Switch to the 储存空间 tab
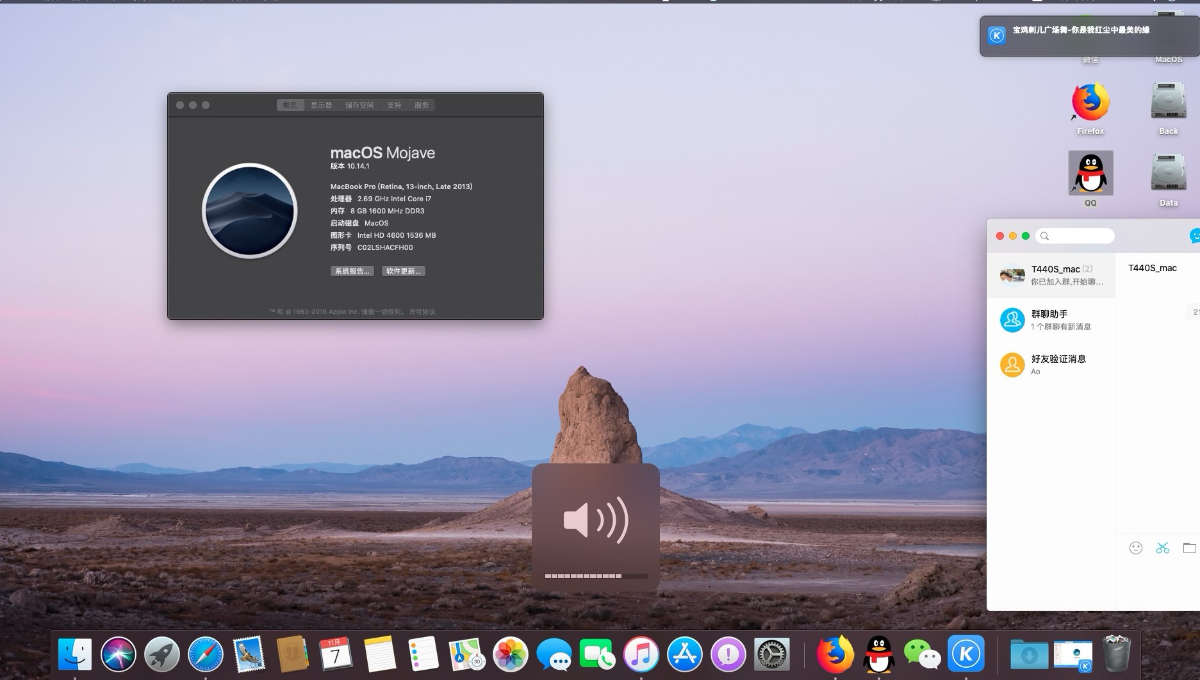1200x680 pixels. pyautogui.click(x=359, y=105)
